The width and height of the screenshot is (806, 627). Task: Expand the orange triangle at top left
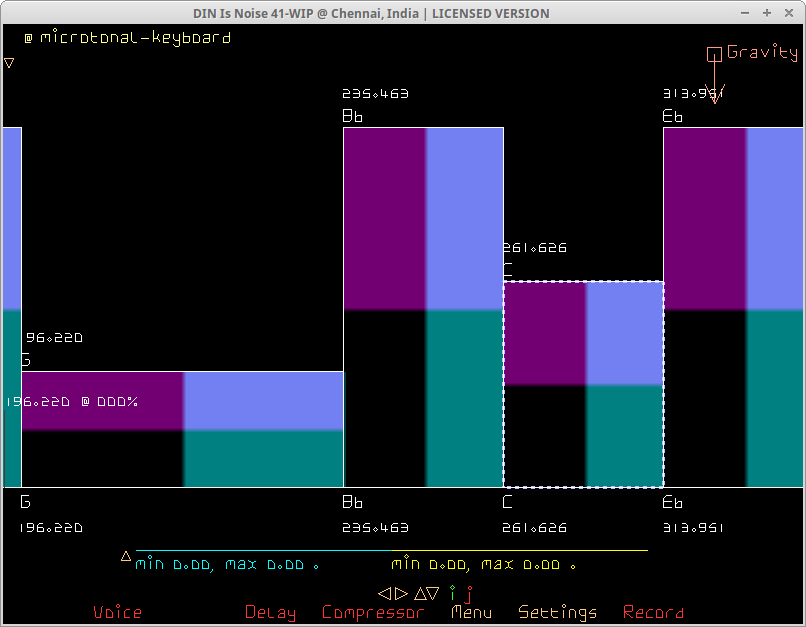[x=9, y=63]
